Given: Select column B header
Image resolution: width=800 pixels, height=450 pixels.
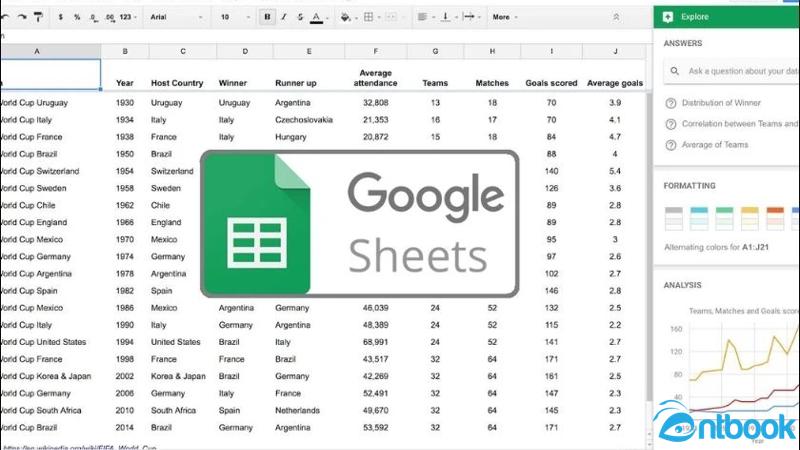Looking at the screenshot, I should pyautogui.click(x=125, y=51).
